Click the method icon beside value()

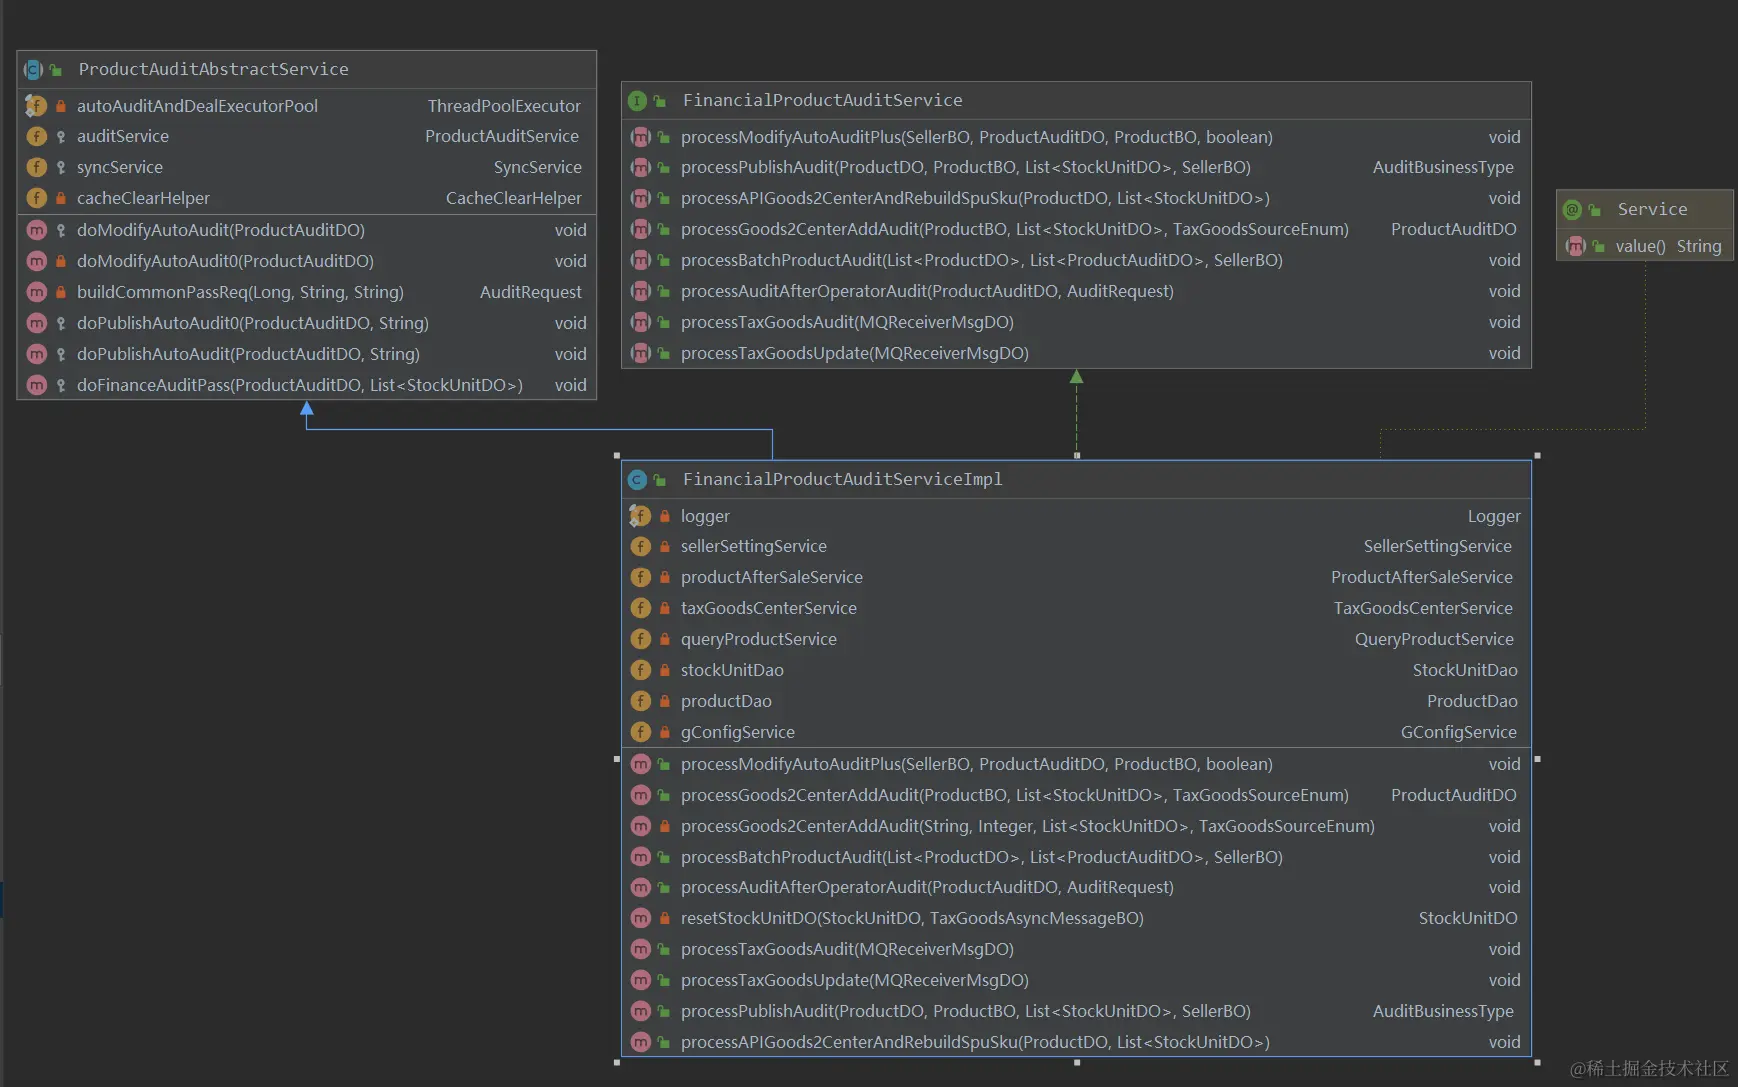[x=1575, y=246]
